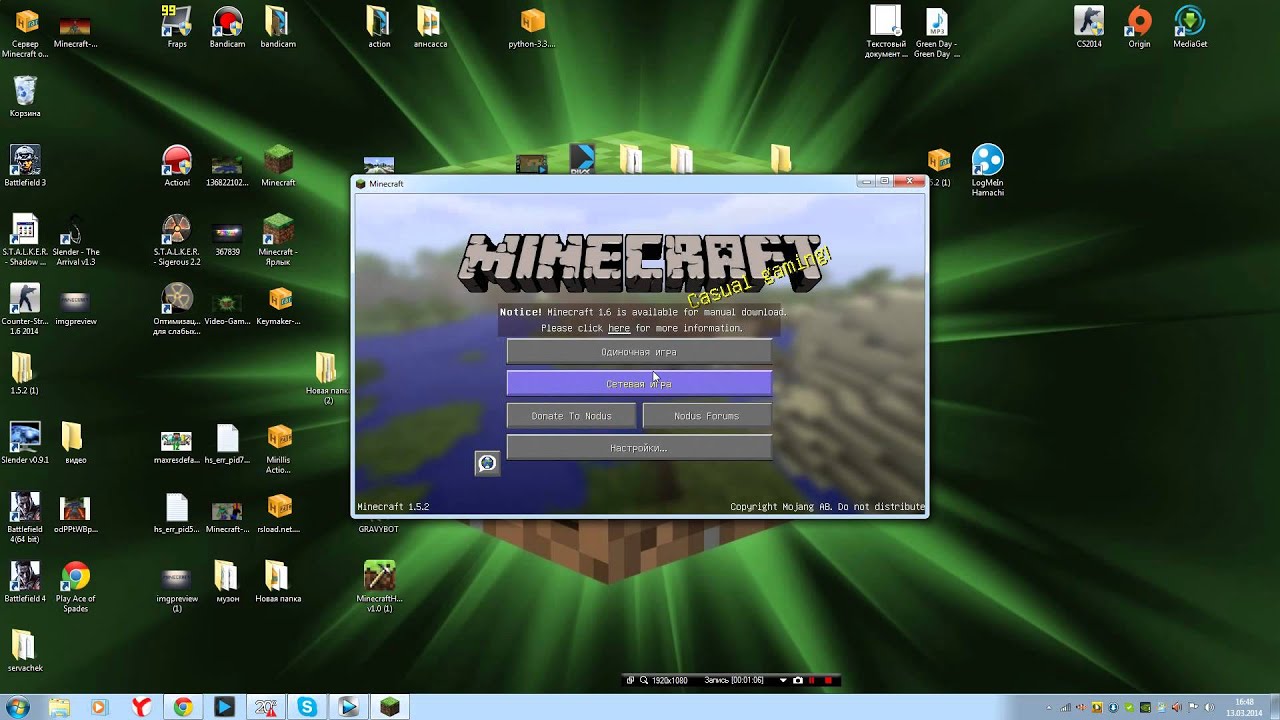This screenshot has width=1280, height=720.
Task: Open Сетевая игра multiplayer menu
Action: coord(639,384)
